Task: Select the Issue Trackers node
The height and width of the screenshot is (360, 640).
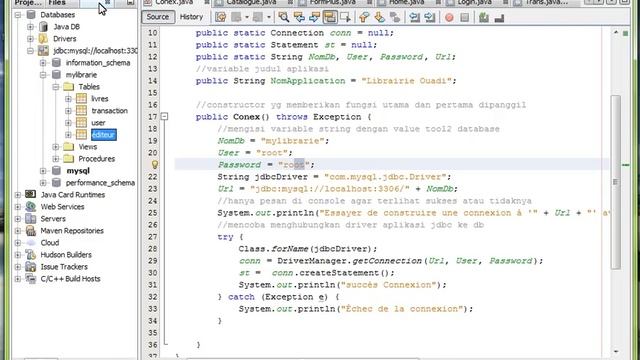Action: click(x=64, y=267)
